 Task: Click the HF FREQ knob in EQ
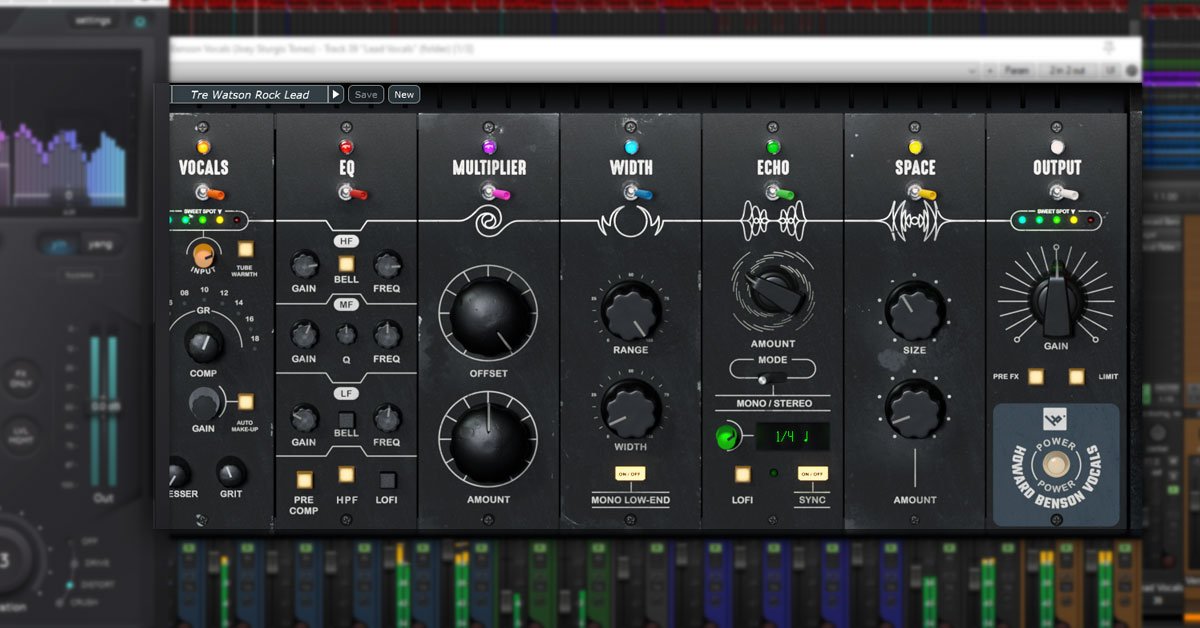click(x=388, y=265)
